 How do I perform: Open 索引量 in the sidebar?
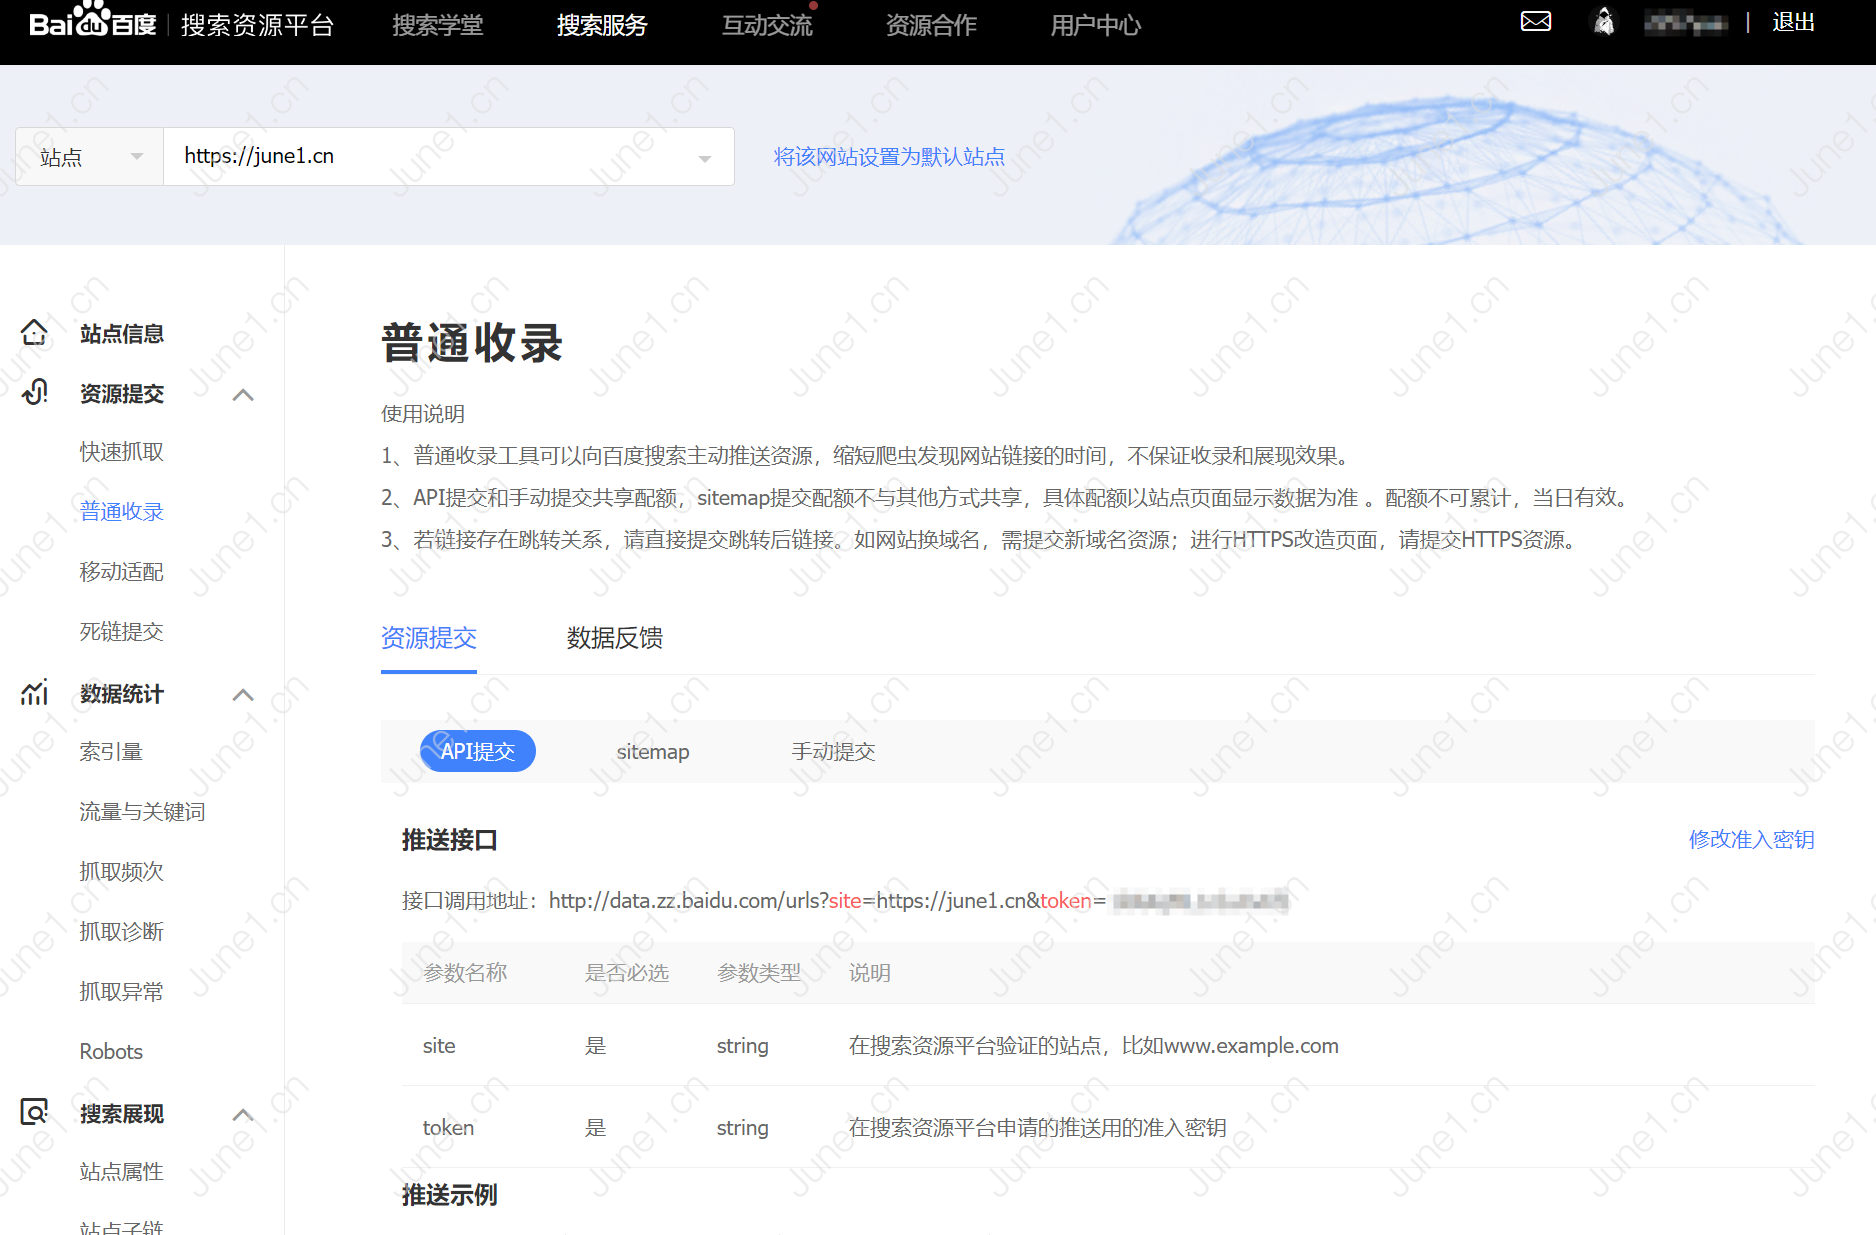[x=111, y=752]
